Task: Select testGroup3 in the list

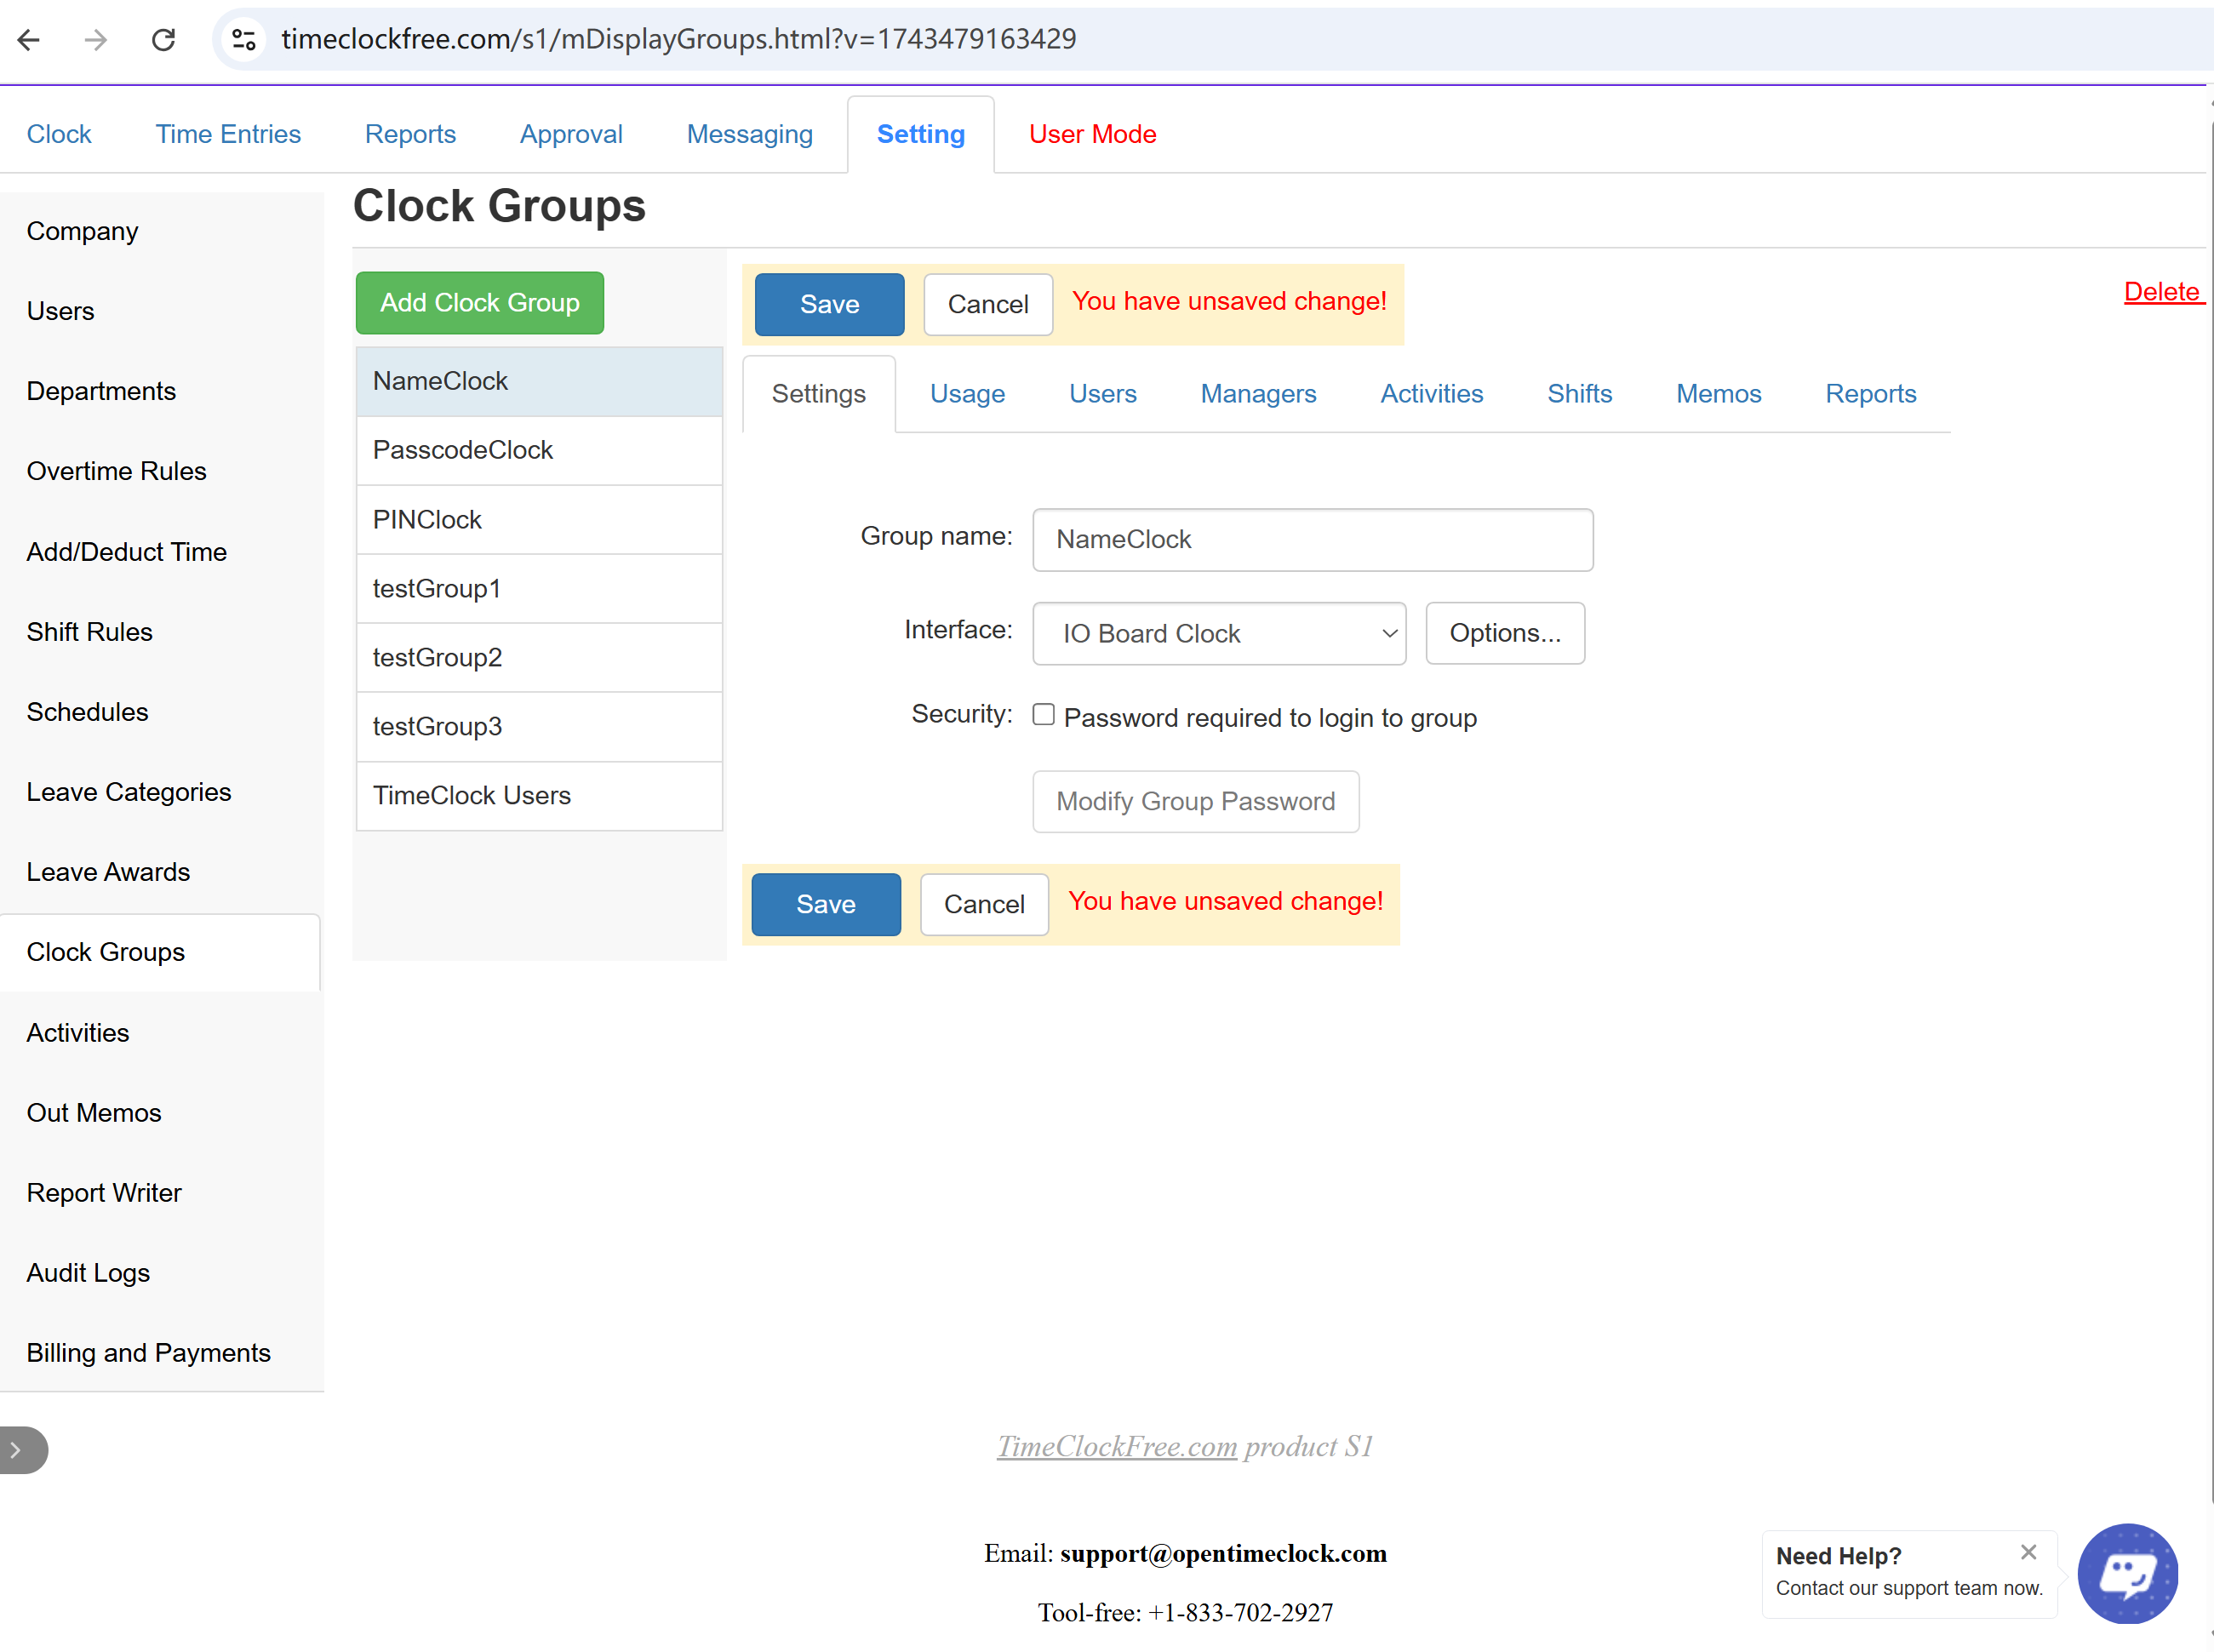Action: pos(539,727)
